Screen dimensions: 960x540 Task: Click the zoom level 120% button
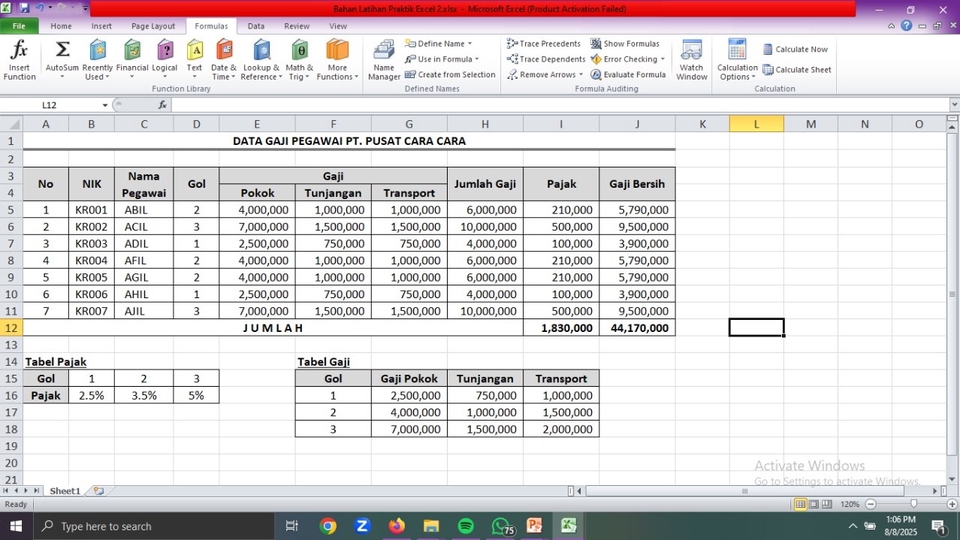coord(849,504)
